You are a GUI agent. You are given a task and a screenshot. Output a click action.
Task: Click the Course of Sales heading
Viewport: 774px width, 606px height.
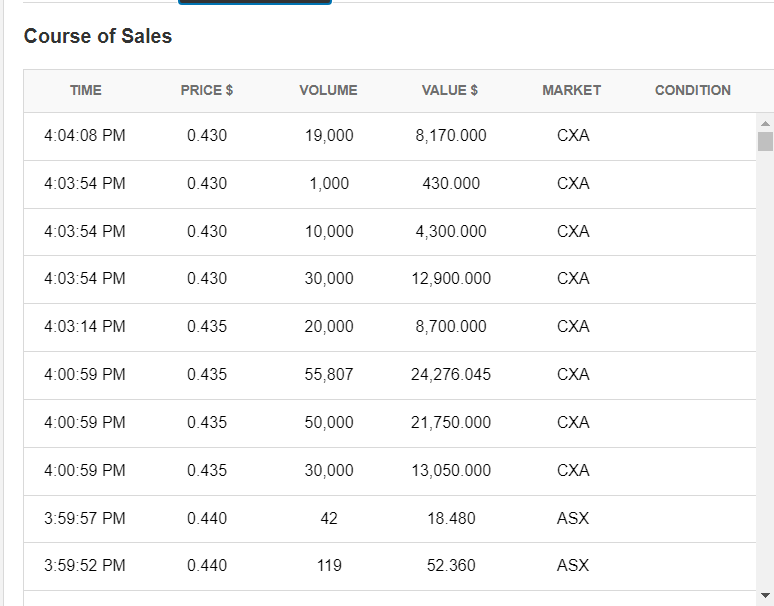tap(98, 36)
